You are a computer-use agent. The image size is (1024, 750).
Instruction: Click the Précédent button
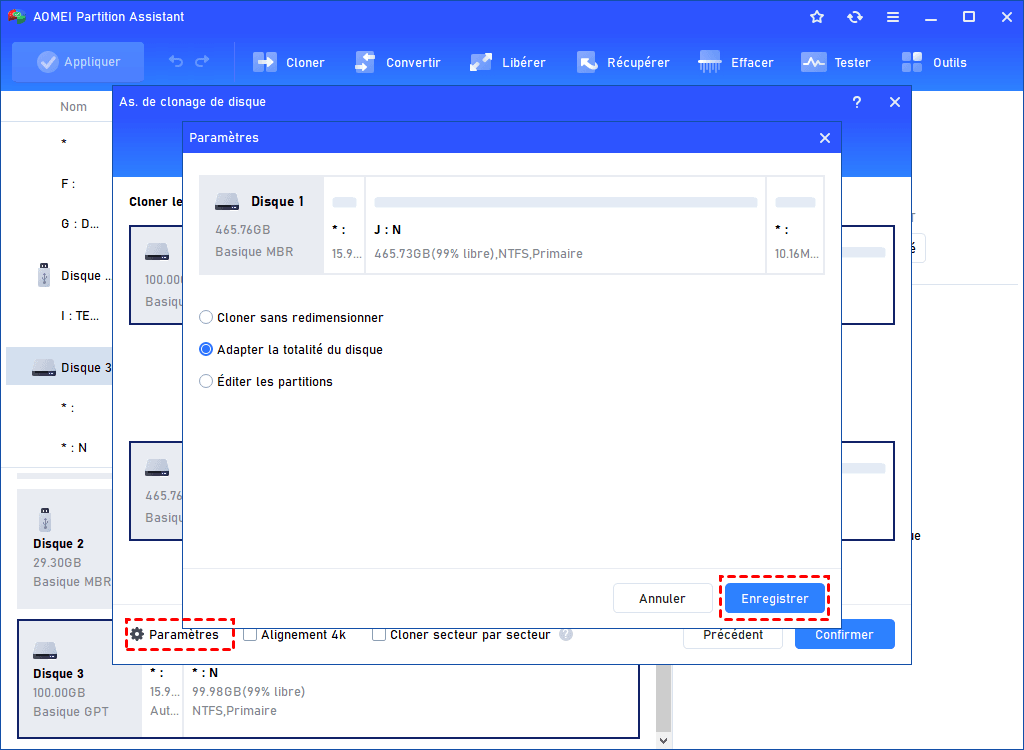pos(733,634)
